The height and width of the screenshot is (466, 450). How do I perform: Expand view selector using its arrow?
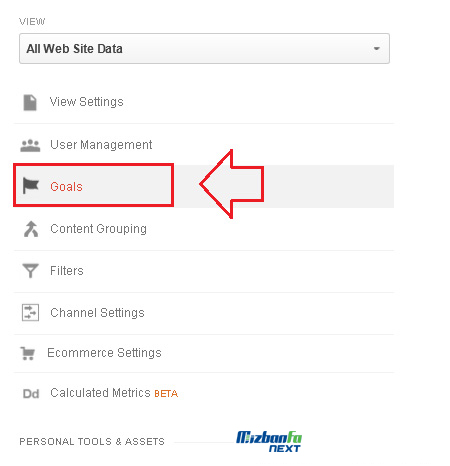tap(377, 49)
